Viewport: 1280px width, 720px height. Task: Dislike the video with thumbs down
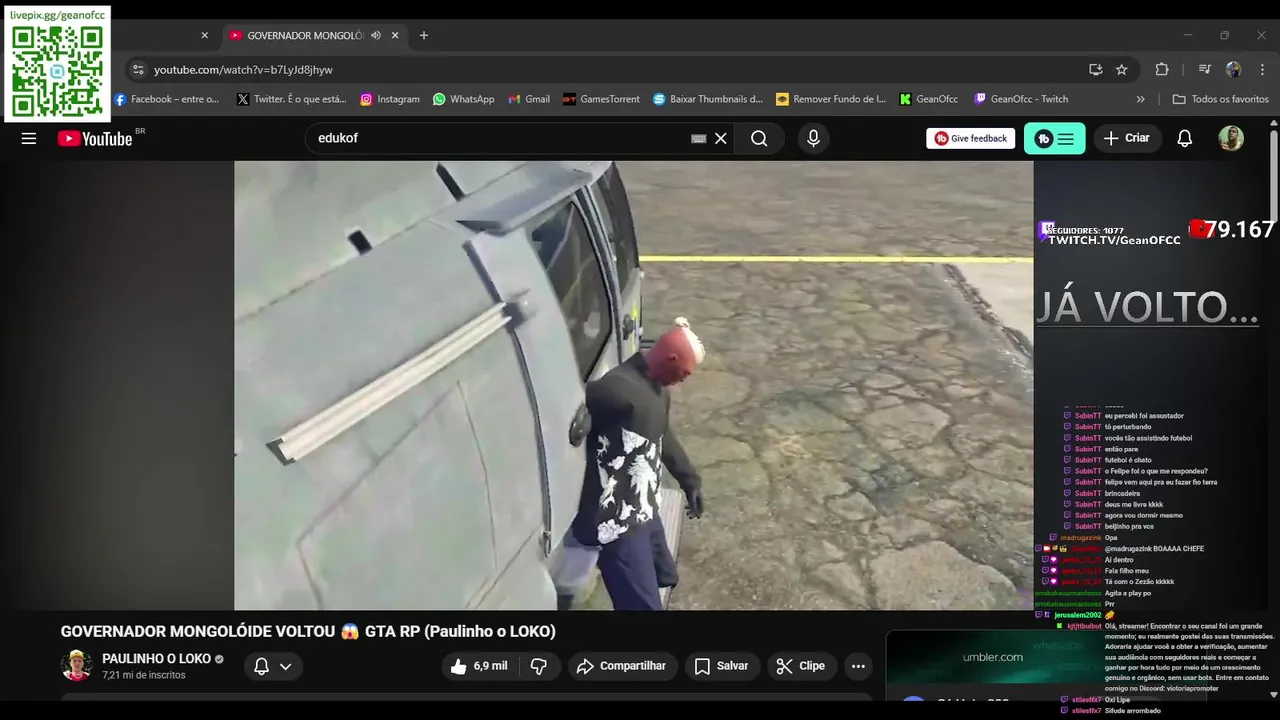tap(539, 666)
